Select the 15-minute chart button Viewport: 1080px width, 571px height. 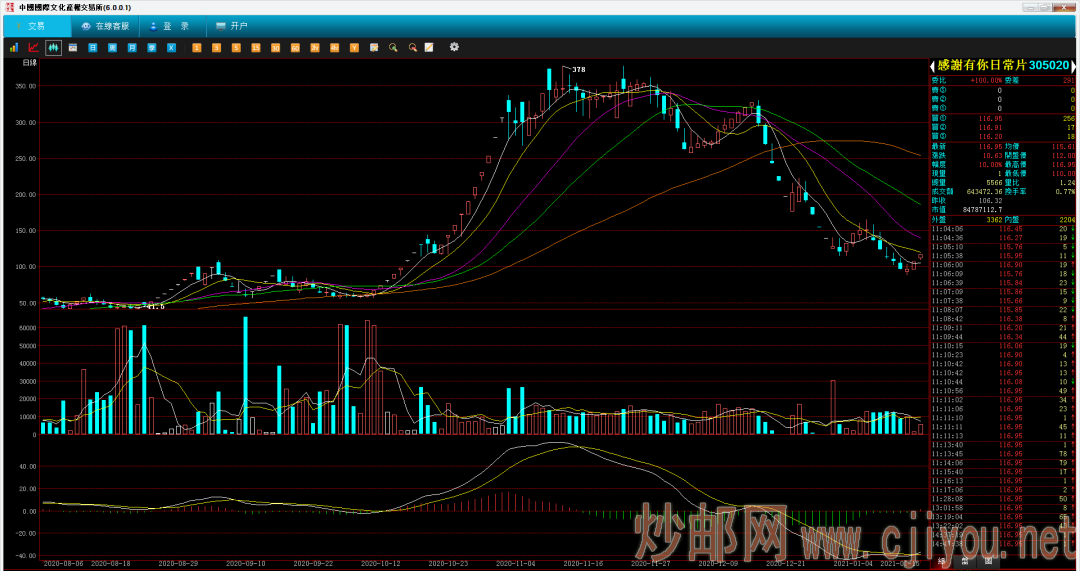point(256,48)
